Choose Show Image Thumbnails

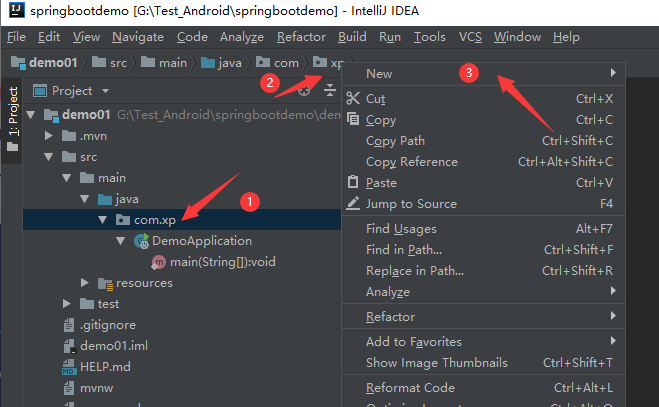pyautogui.click(x=483, y=362)
